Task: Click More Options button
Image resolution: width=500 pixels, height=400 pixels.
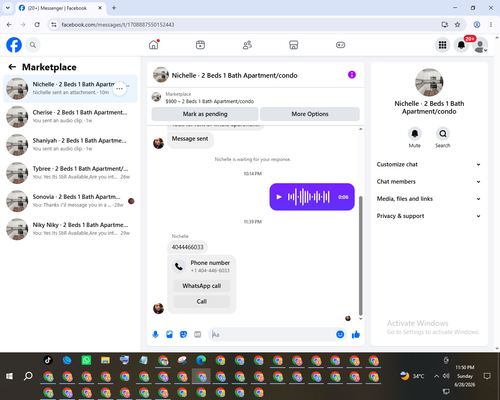Action: [310, 114]
